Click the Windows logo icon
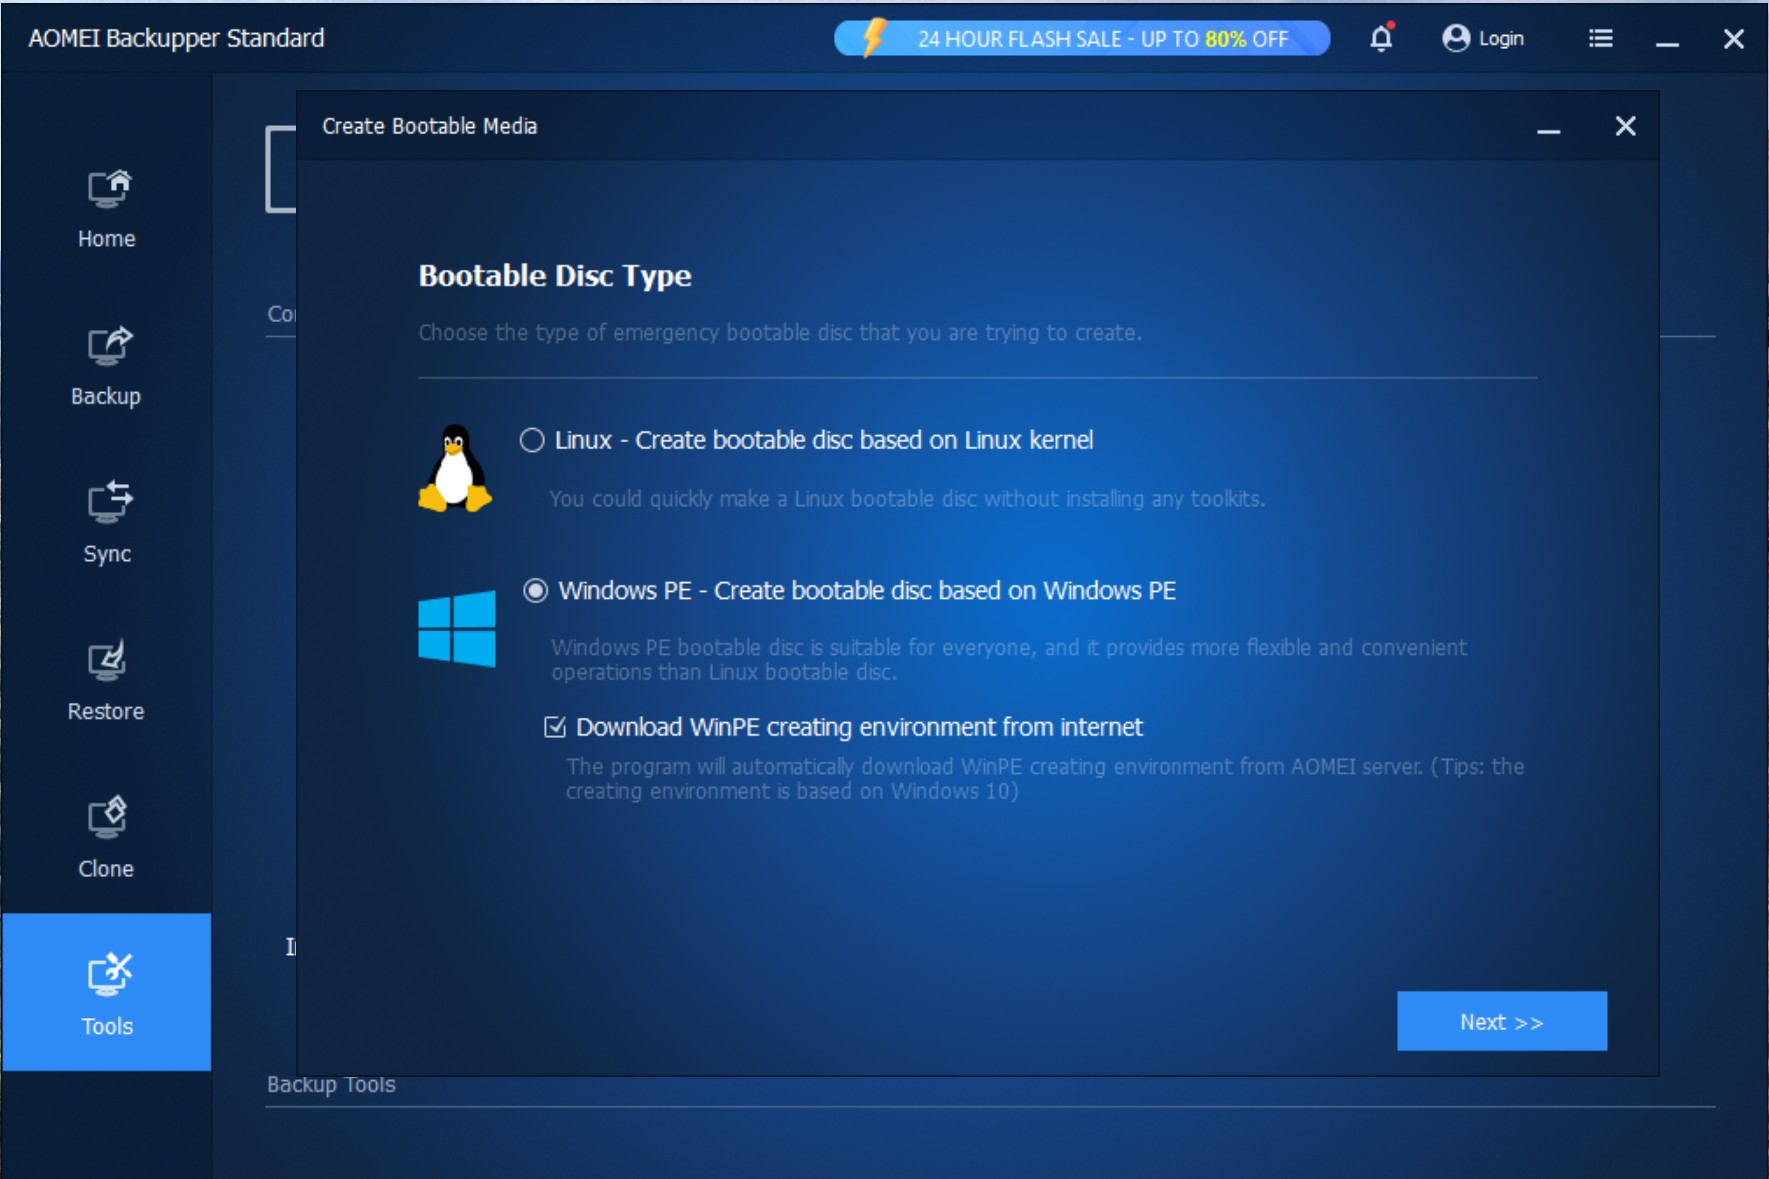Screen dimensions: 1769x1179 [x=457, y=628]
